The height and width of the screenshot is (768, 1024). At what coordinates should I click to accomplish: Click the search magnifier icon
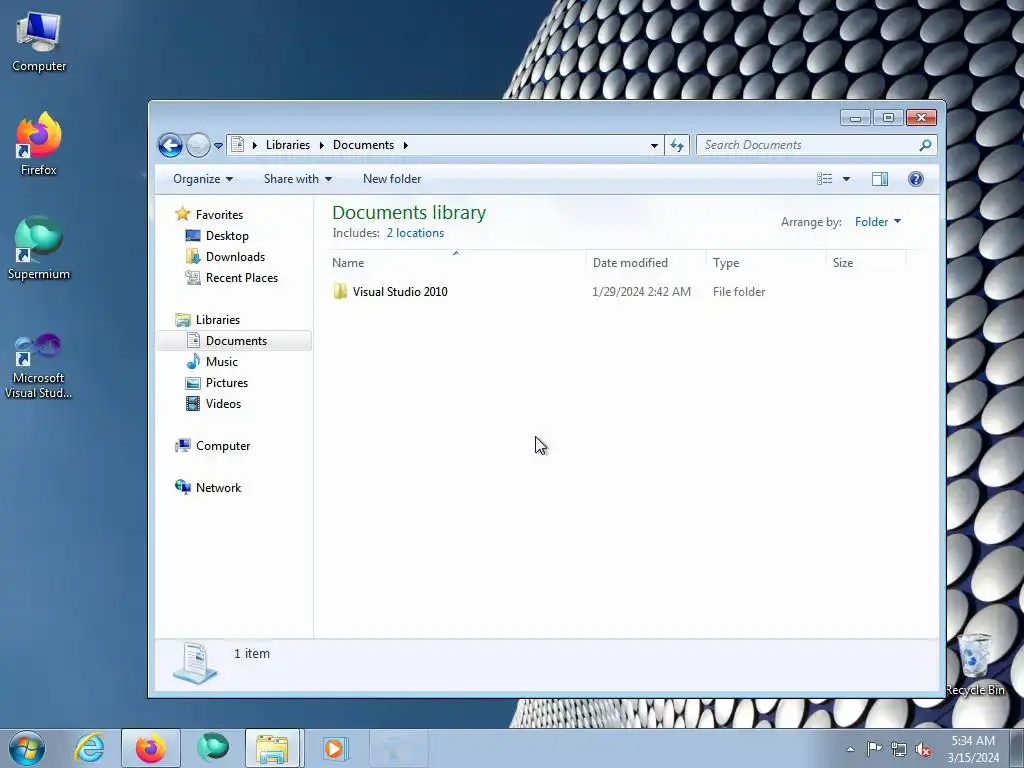click(x=925, y=145)
